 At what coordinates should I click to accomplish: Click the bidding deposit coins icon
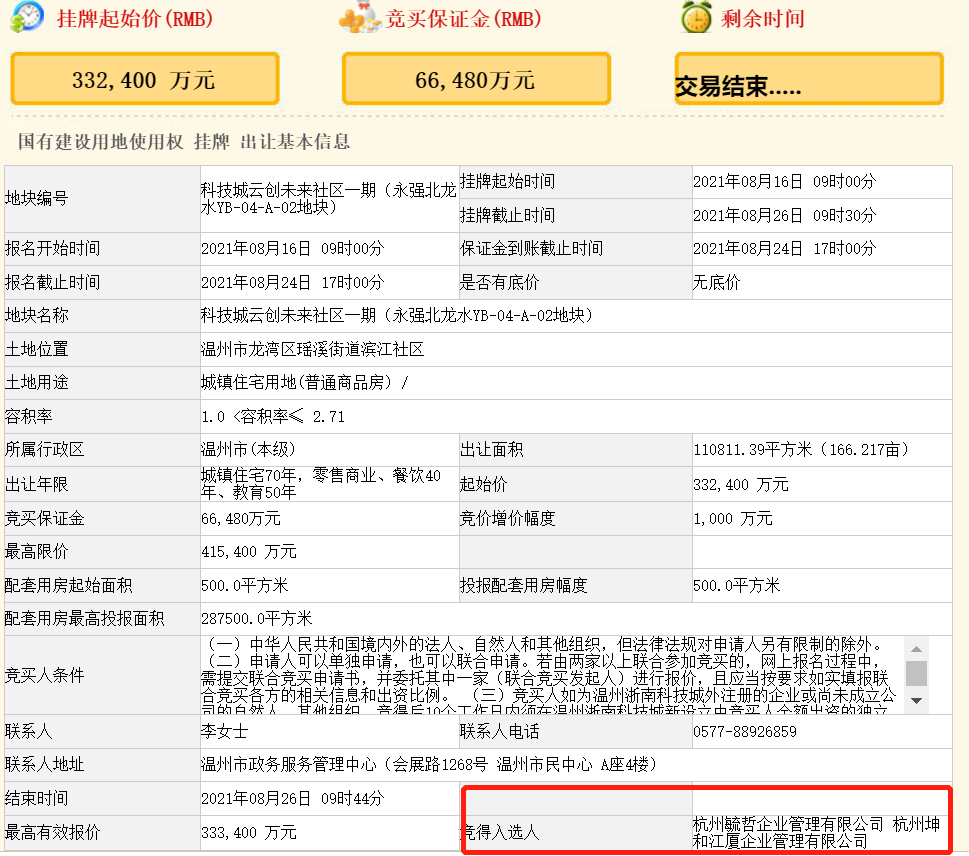[360, 18]
